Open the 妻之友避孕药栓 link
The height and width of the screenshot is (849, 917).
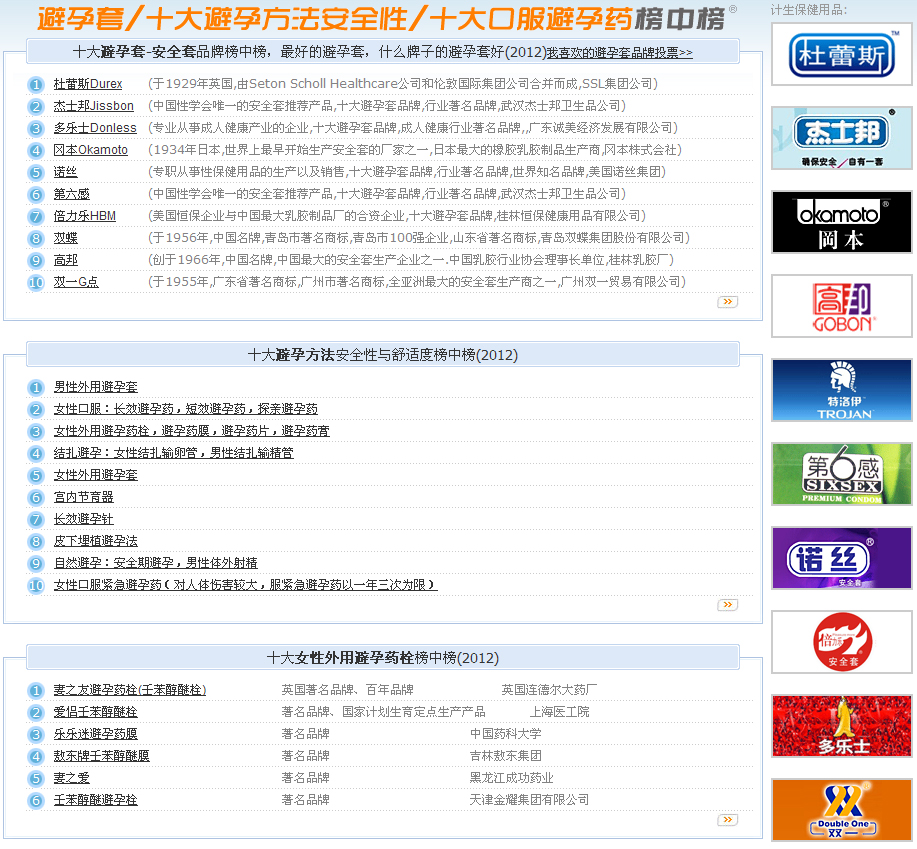point(130,690)
